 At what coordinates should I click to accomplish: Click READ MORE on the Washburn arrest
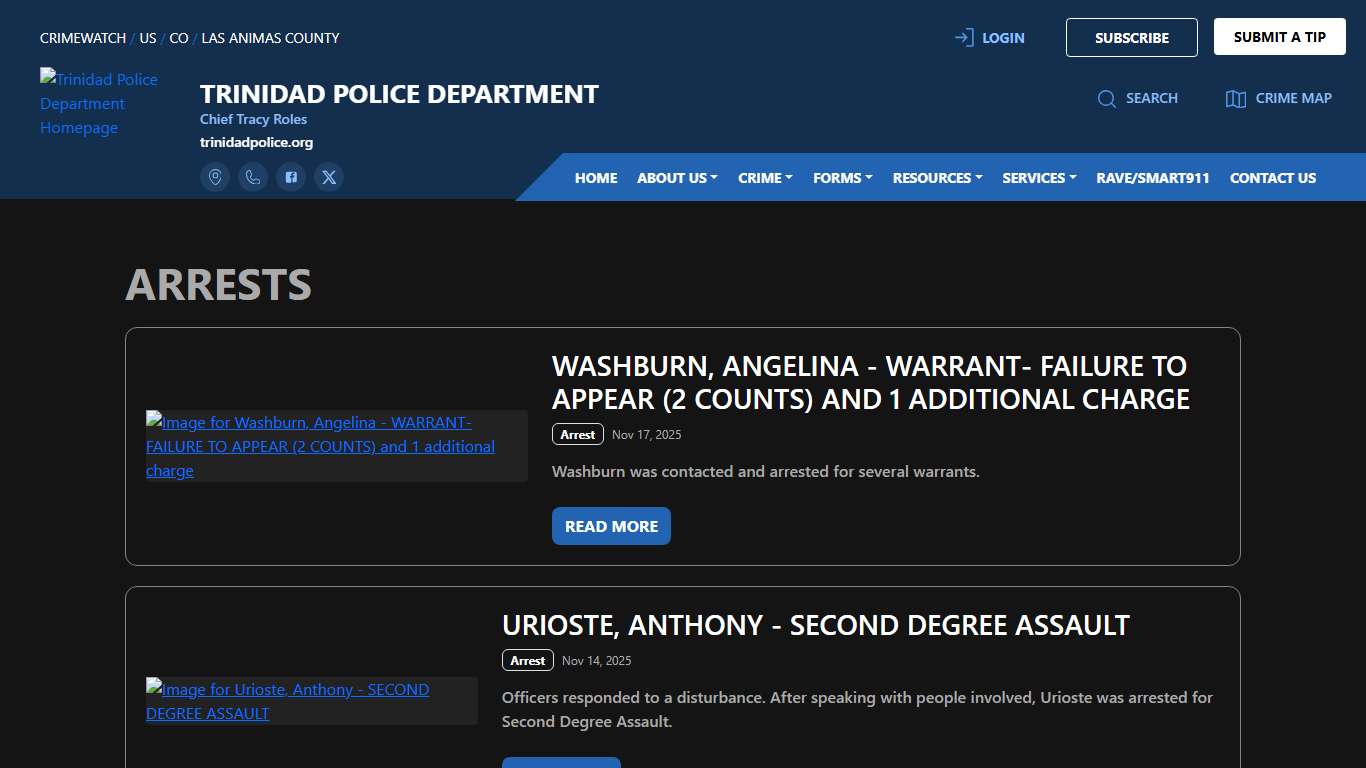(611, 525)
